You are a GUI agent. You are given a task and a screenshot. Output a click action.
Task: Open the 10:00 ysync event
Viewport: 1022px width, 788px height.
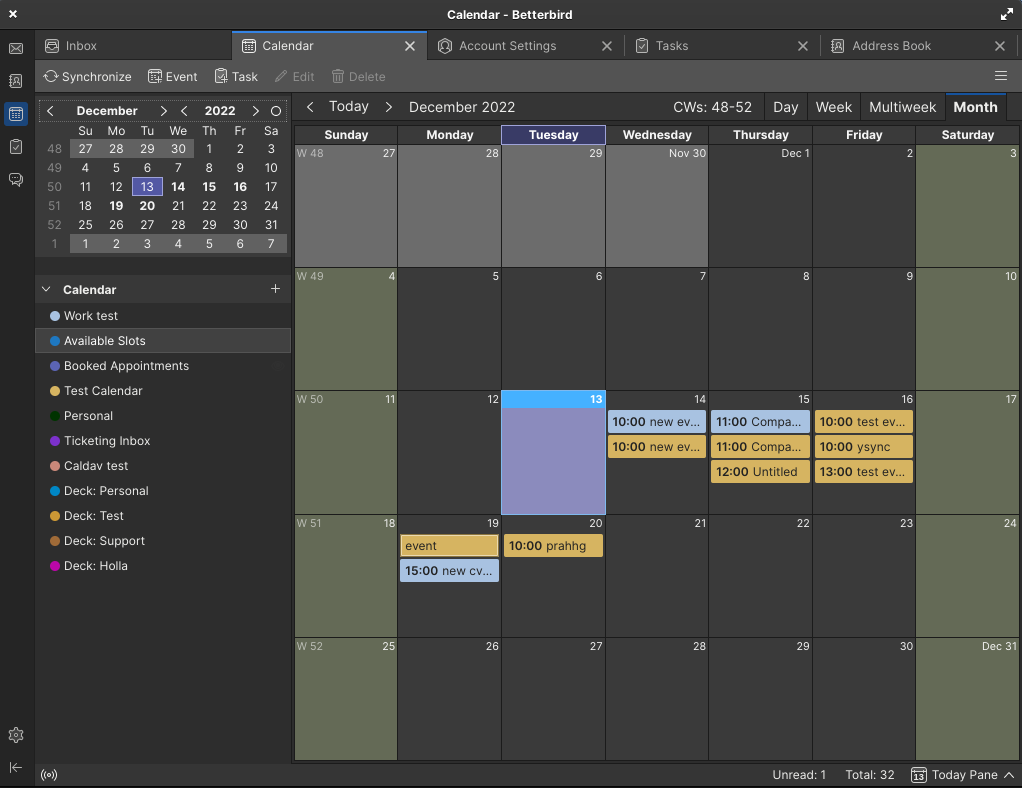(x=863, y=446)
